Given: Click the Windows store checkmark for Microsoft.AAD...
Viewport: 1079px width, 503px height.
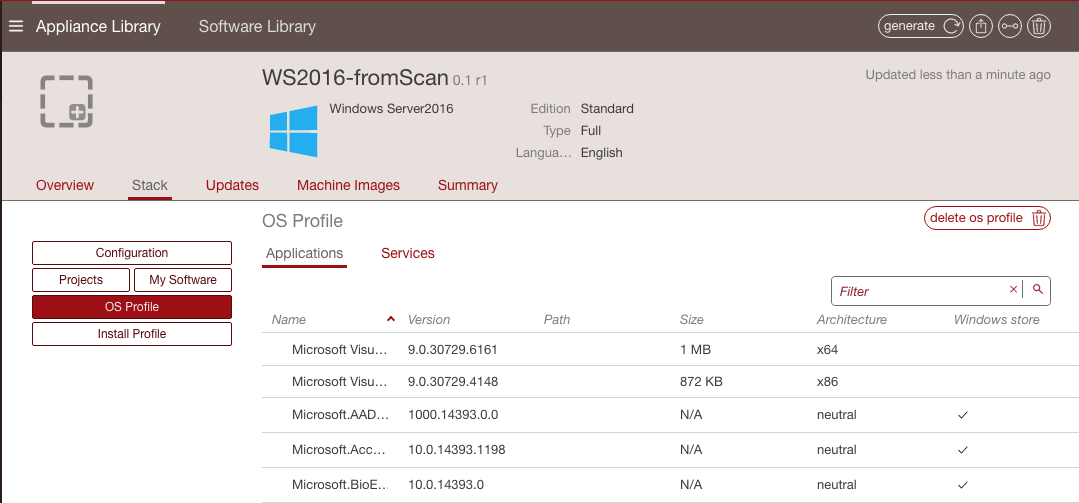Looking at the screenshot, I should (x=963, y=415).
